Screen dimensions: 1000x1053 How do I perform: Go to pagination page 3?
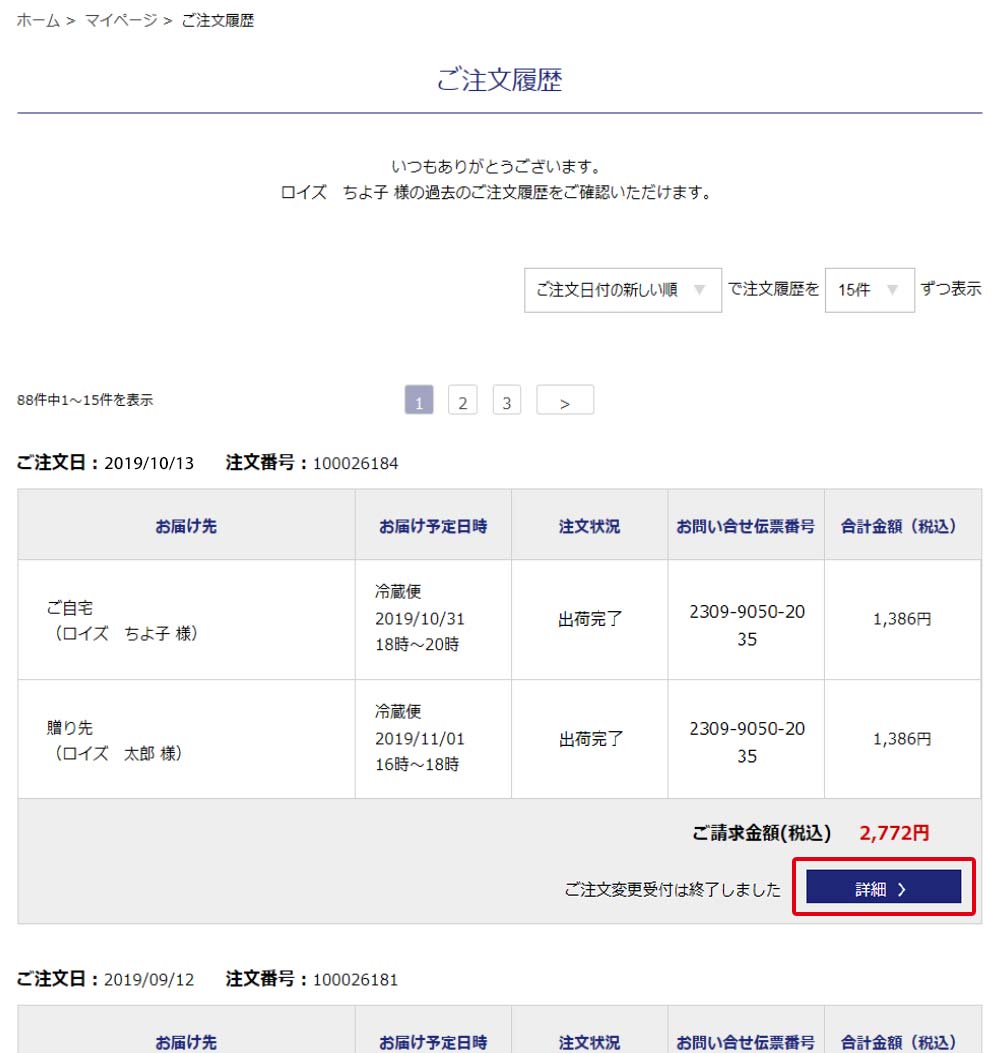507,400
